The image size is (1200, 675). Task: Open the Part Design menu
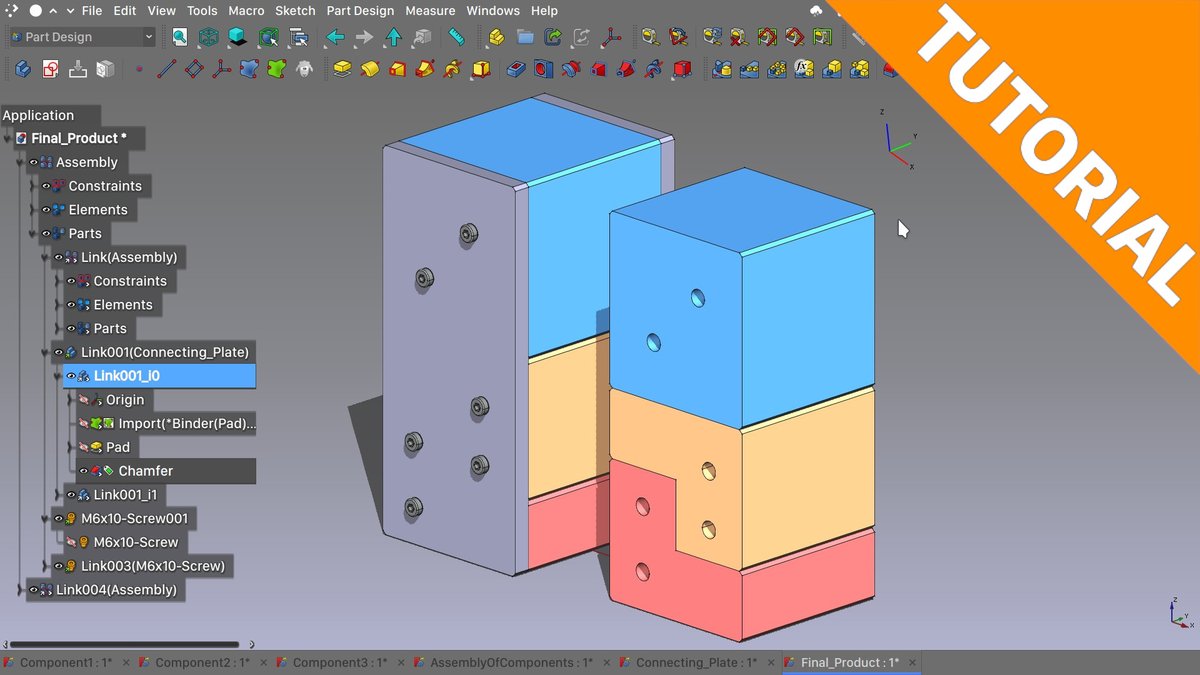click(360, 11)
